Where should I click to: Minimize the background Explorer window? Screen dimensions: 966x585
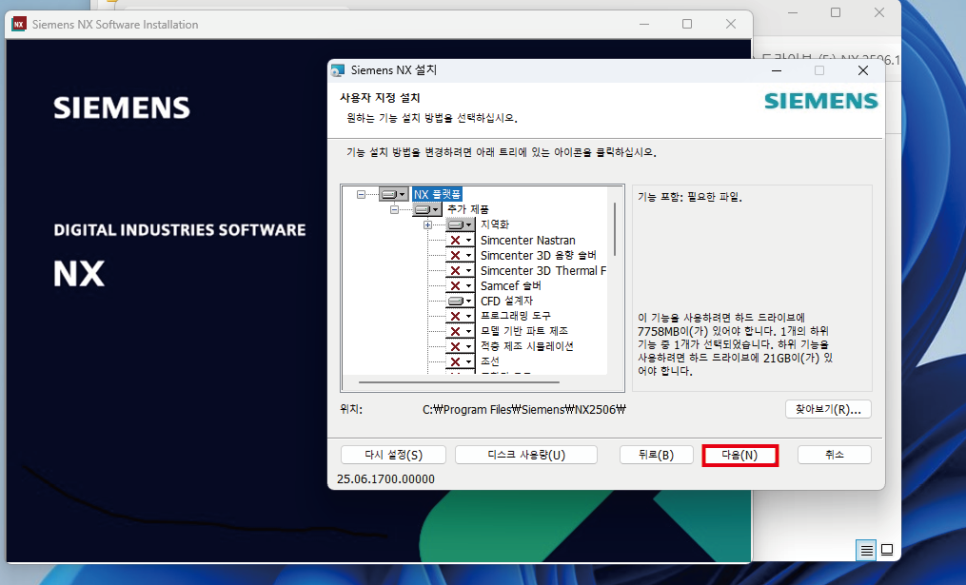pos(793,12)
